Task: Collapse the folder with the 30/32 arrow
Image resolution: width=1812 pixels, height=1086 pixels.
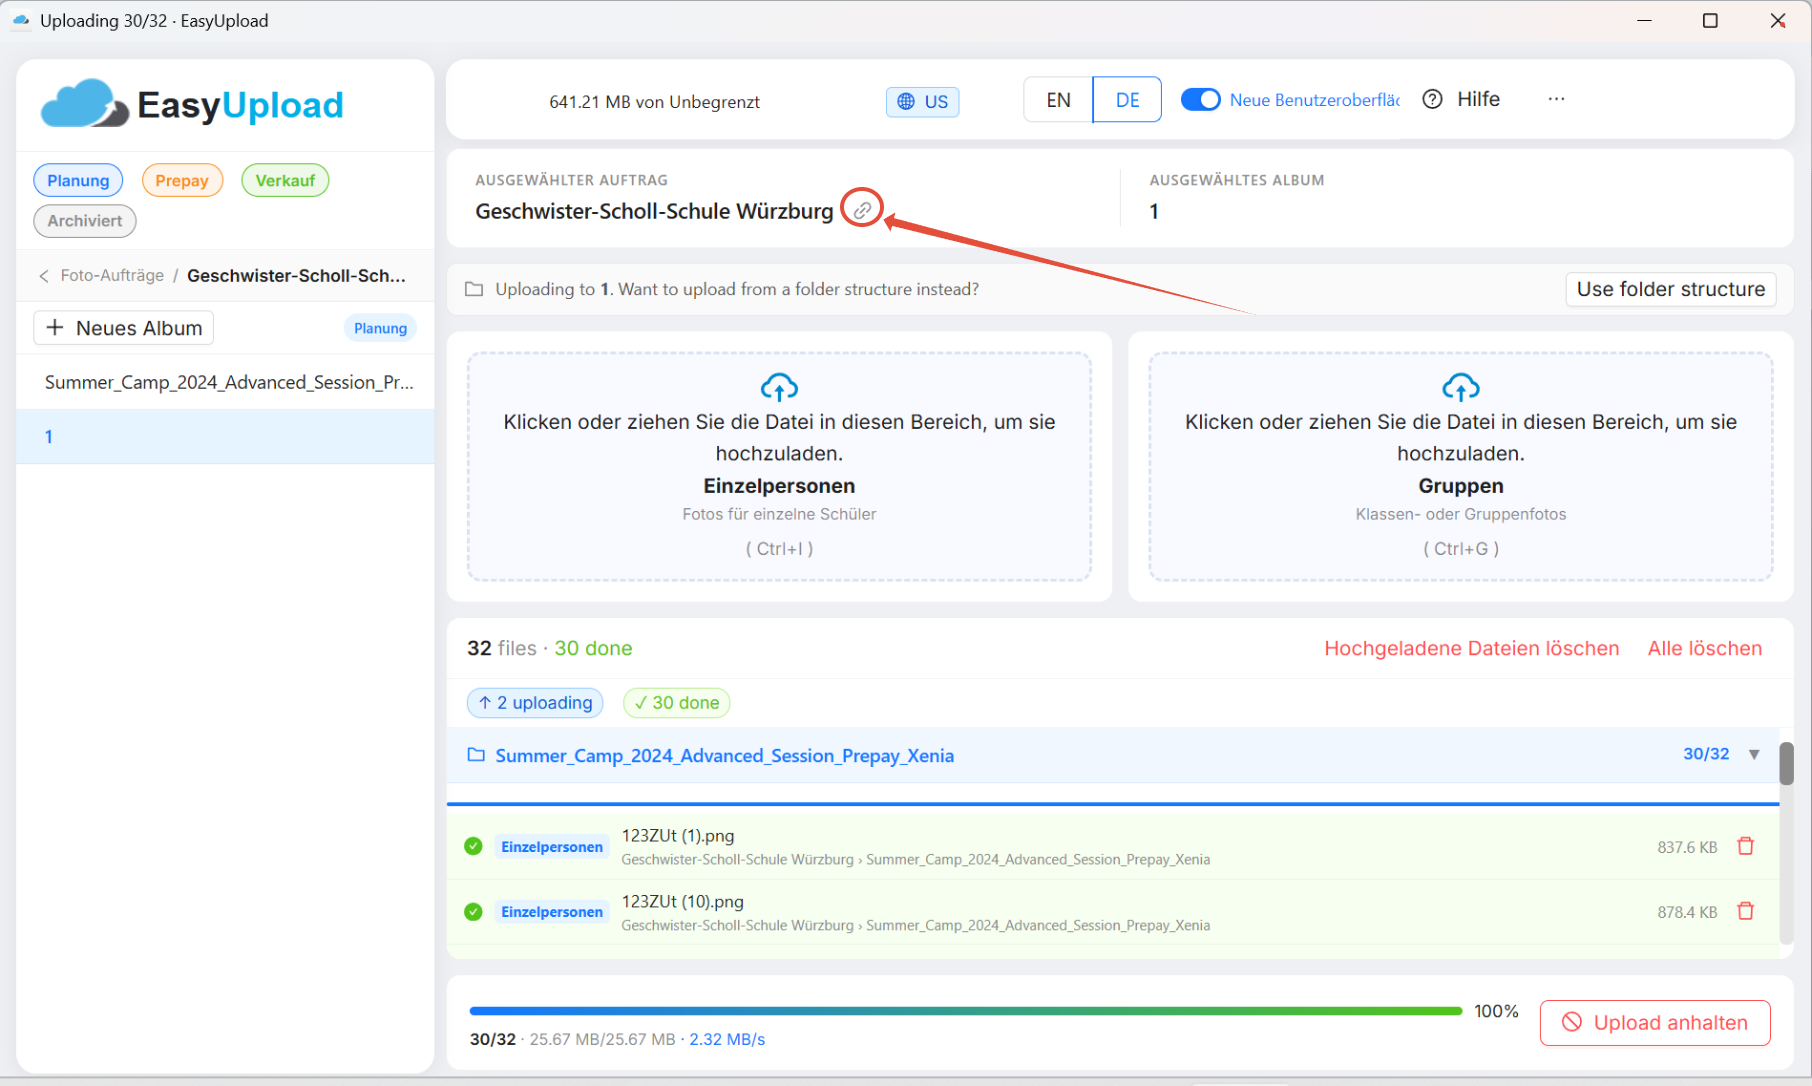Action: [x=1754, y=755]
